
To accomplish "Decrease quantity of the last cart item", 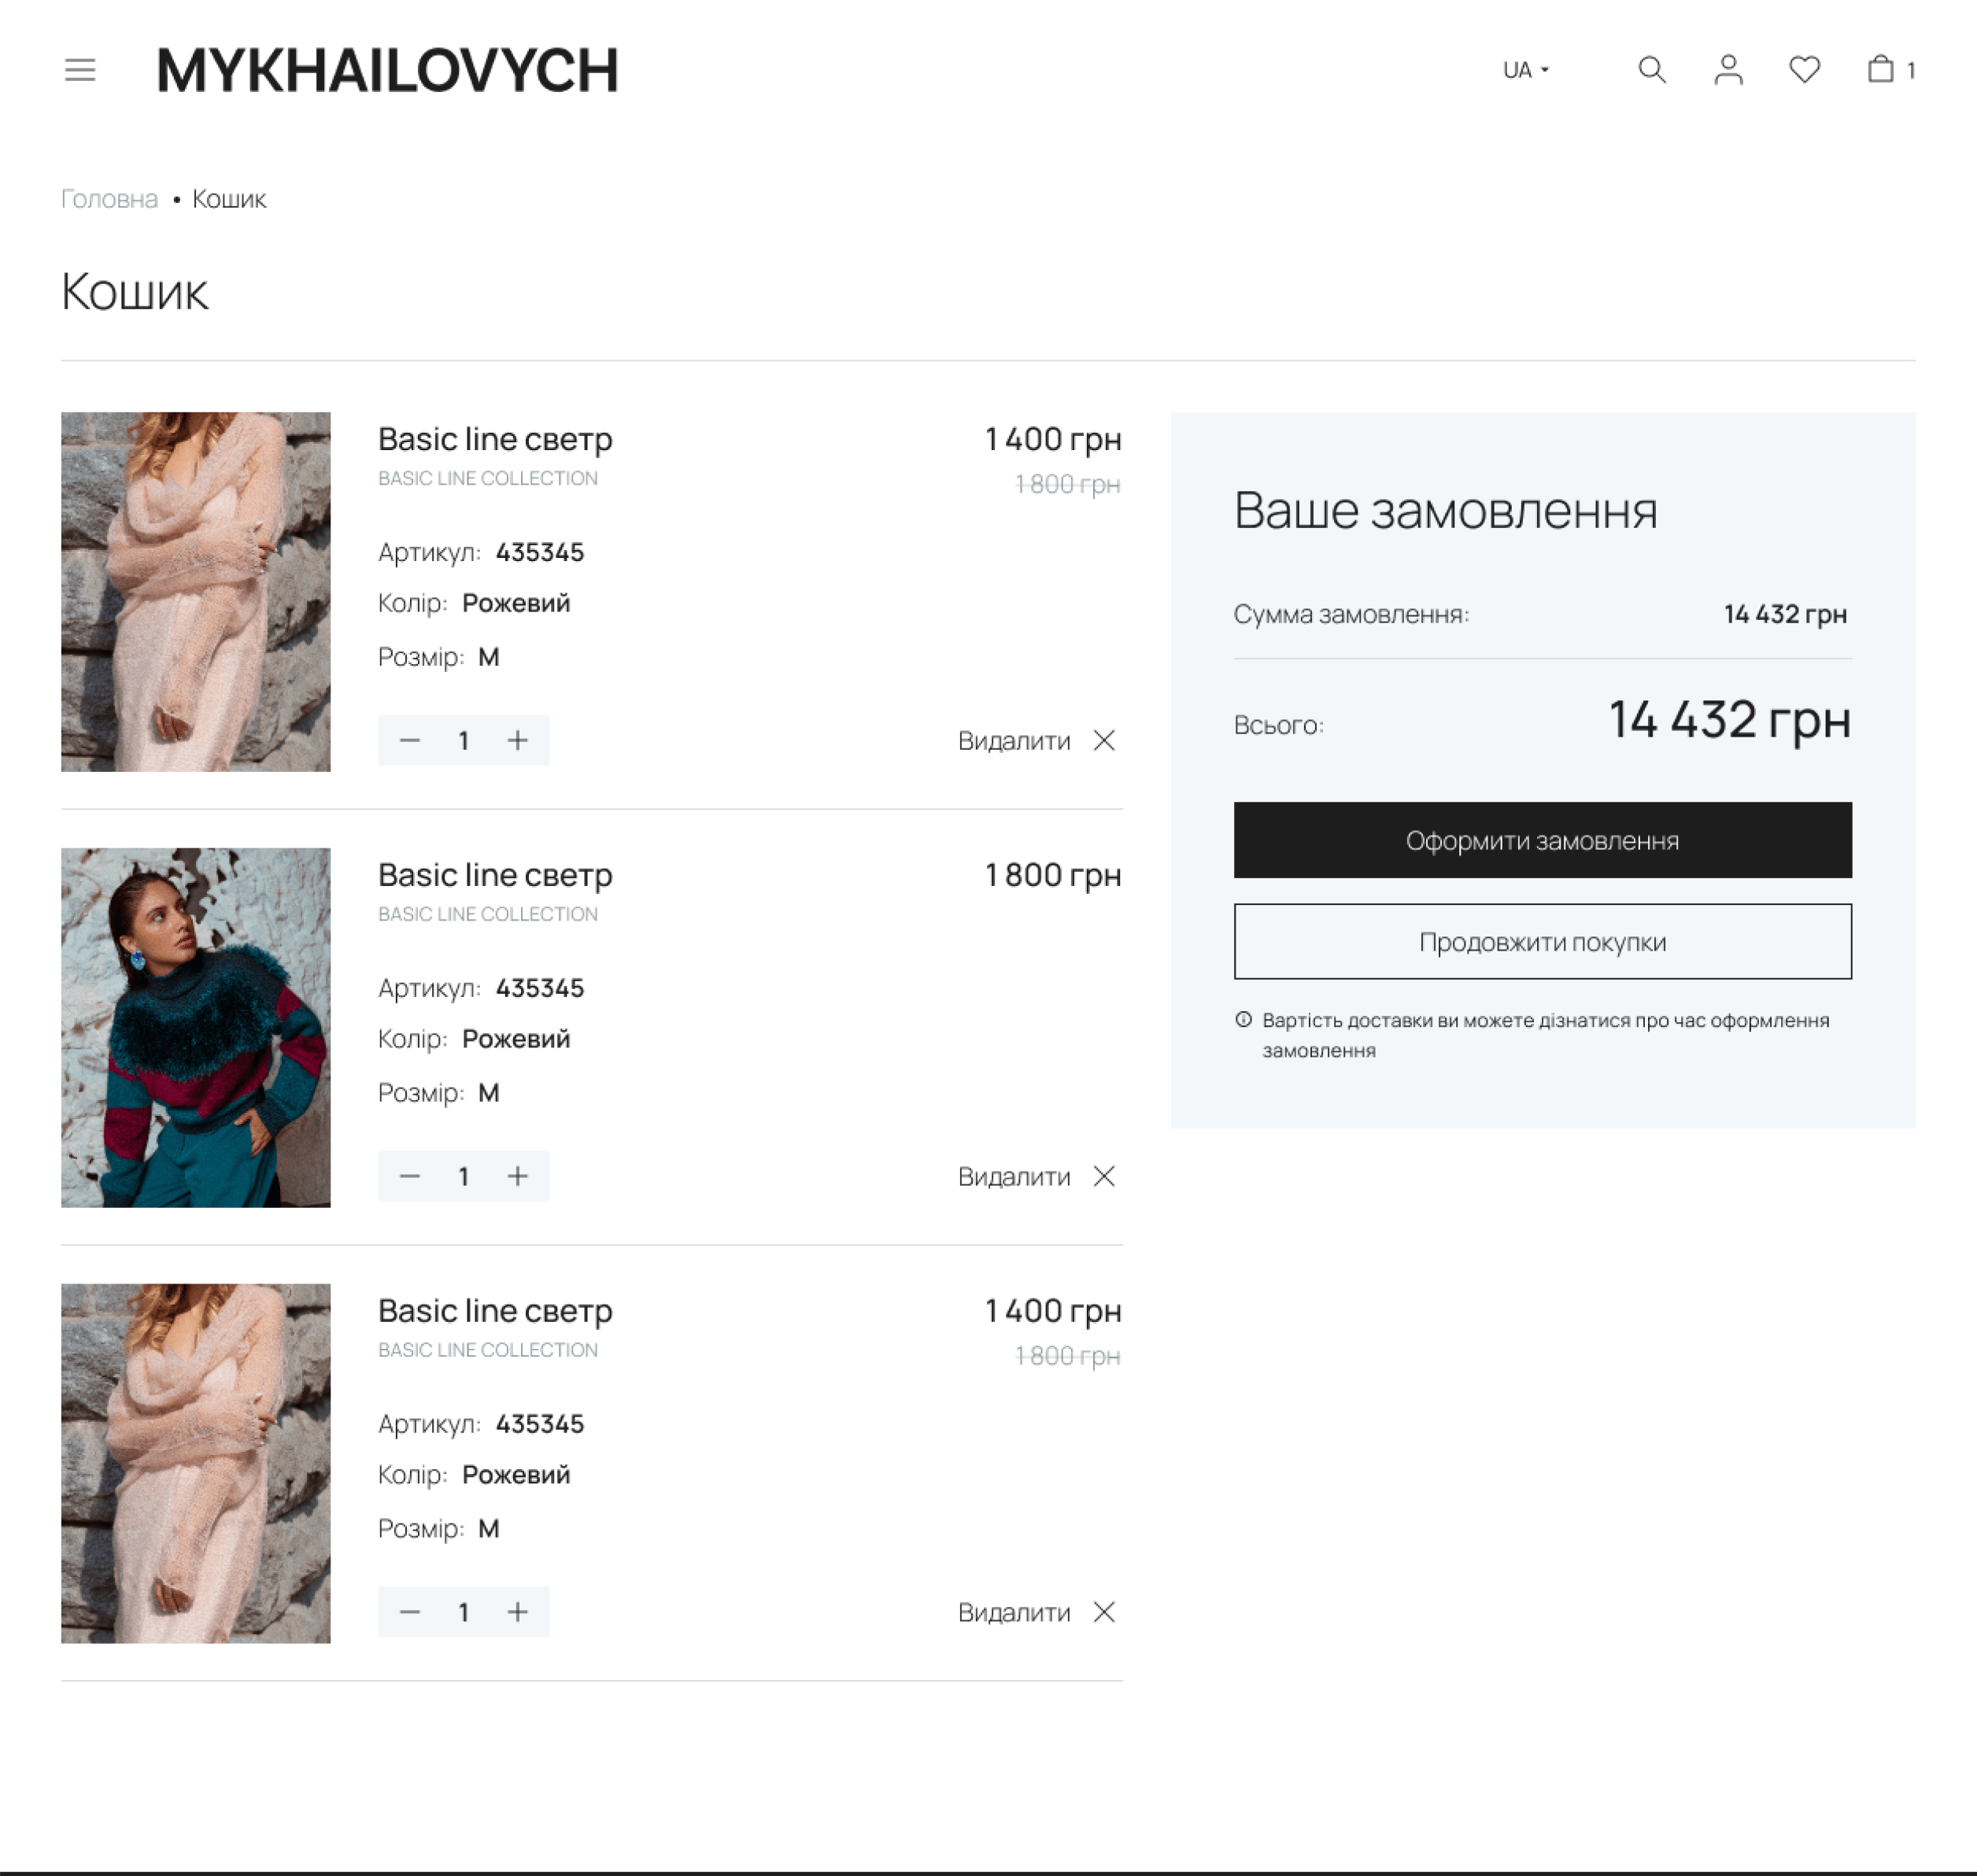I will point(409,1612).
